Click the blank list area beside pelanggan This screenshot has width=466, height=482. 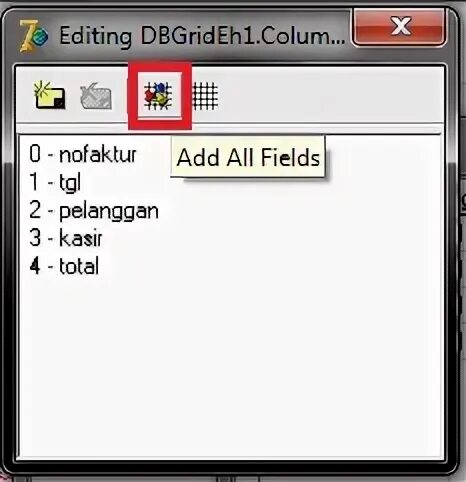click(300, 211)
